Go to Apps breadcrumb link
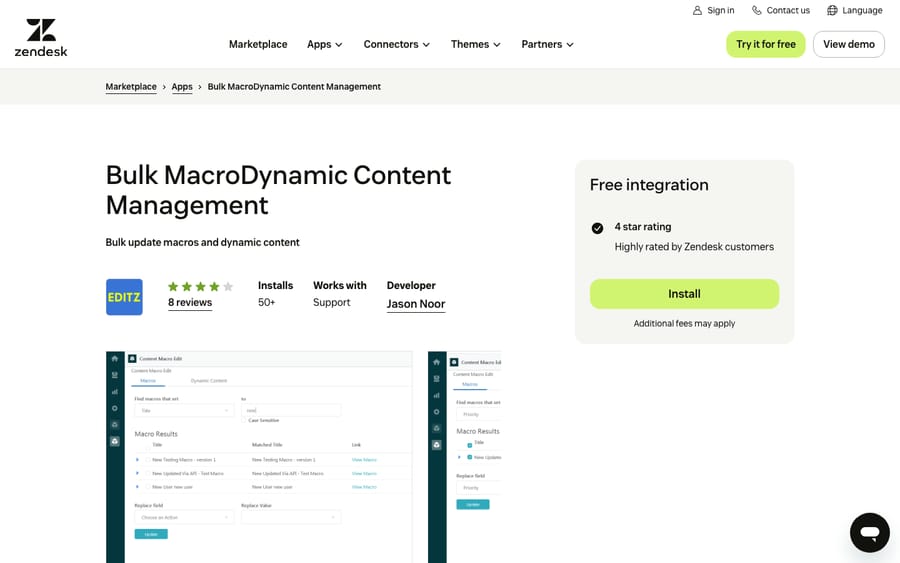Screen dimensions: 900x563 point(182,87)
